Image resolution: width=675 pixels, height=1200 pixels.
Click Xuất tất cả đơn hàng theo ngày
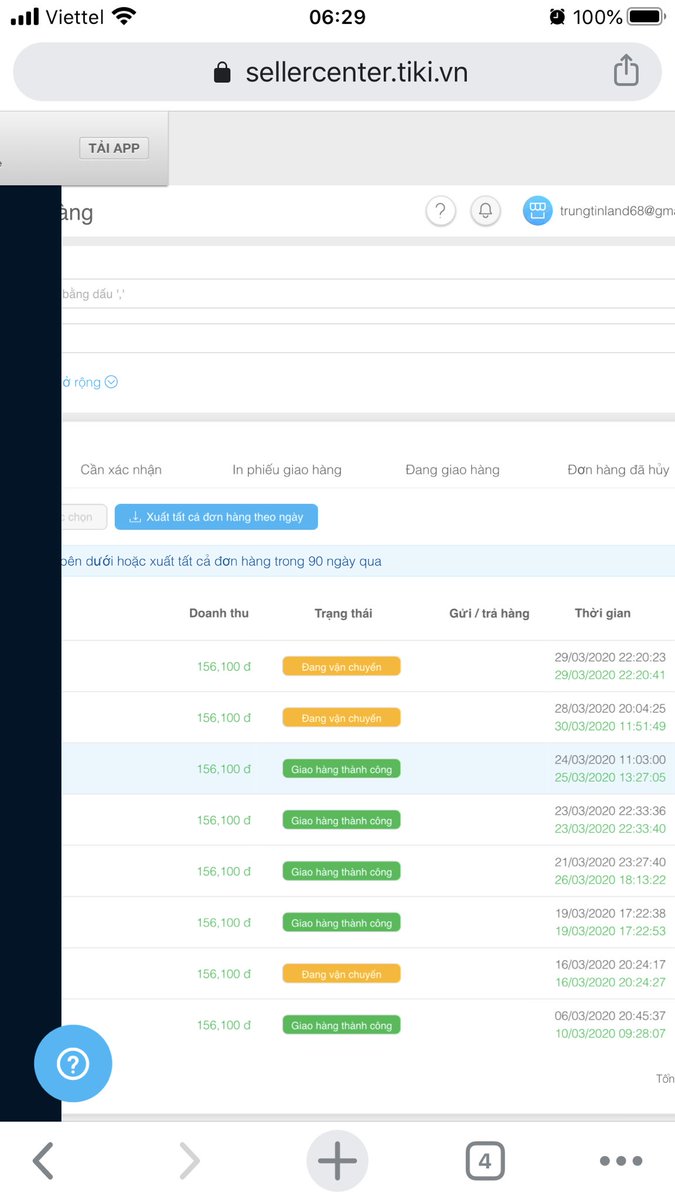click(216, 517)
